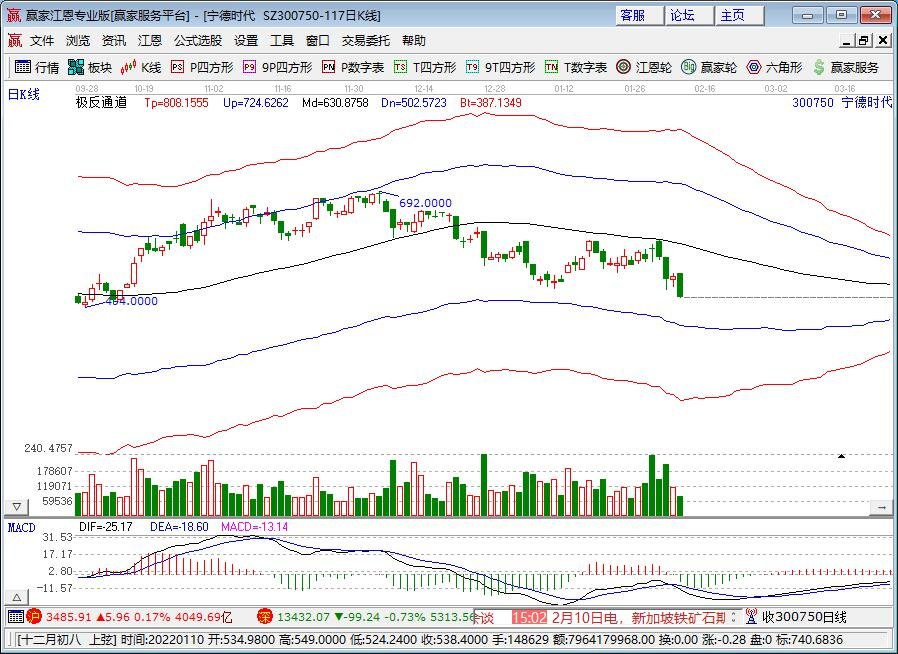The width and height of the screenshot is (898, 654).
Task: Open the 文件 menu
Action: click(x=42, y=41)
